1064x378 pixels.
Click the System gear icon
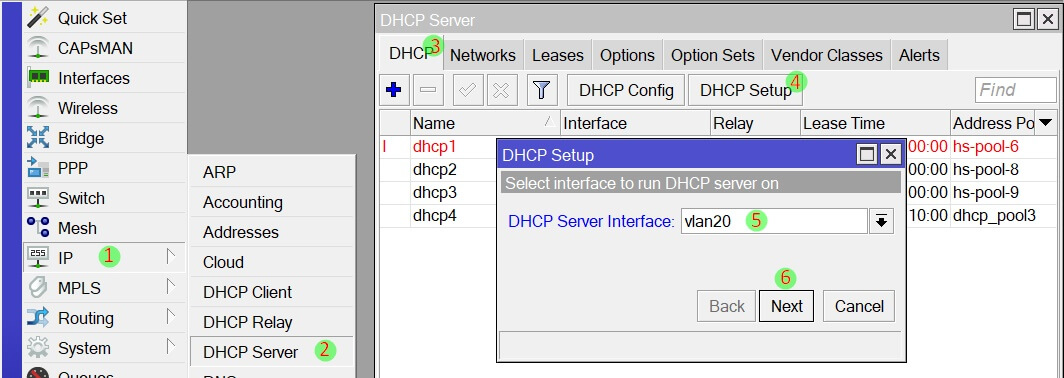pos(38,348)
